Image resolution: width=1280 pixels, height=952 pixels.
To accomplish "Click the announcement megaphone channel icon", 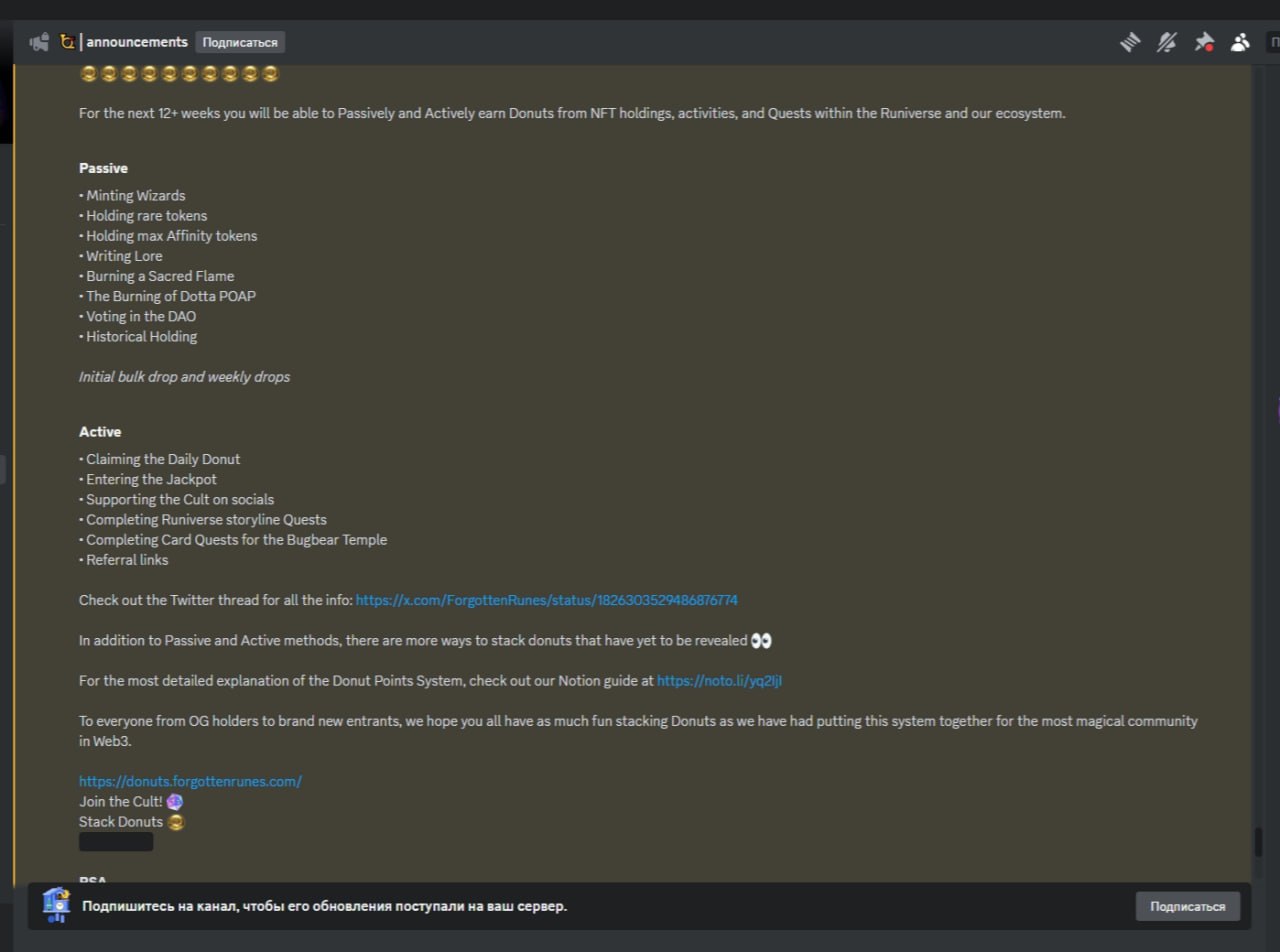I will click(39, 42).
